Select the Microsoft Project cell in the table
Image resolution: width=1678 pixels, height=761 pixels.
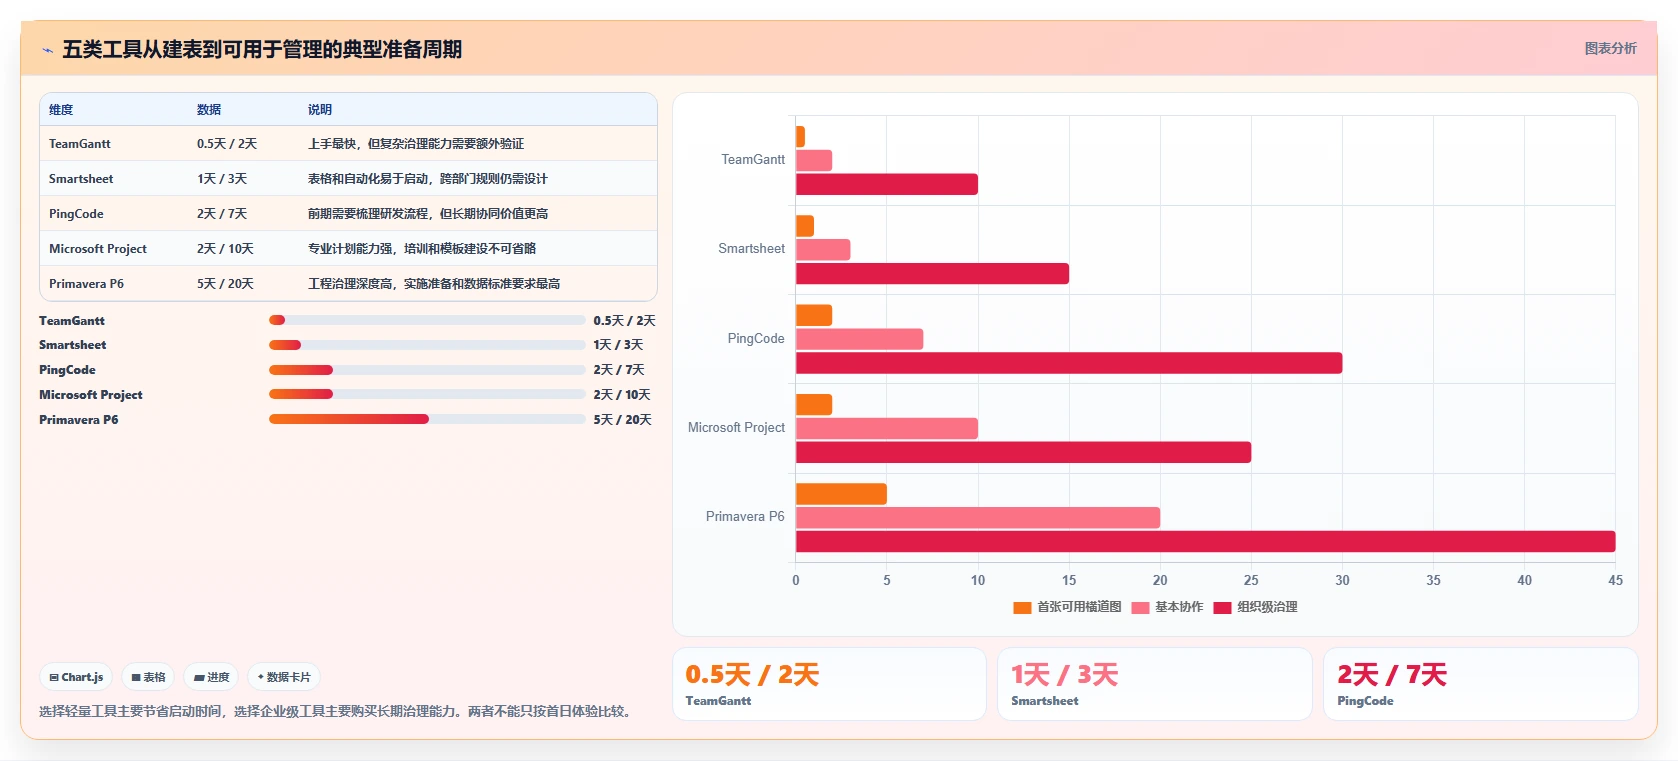(x=98, y=249)
